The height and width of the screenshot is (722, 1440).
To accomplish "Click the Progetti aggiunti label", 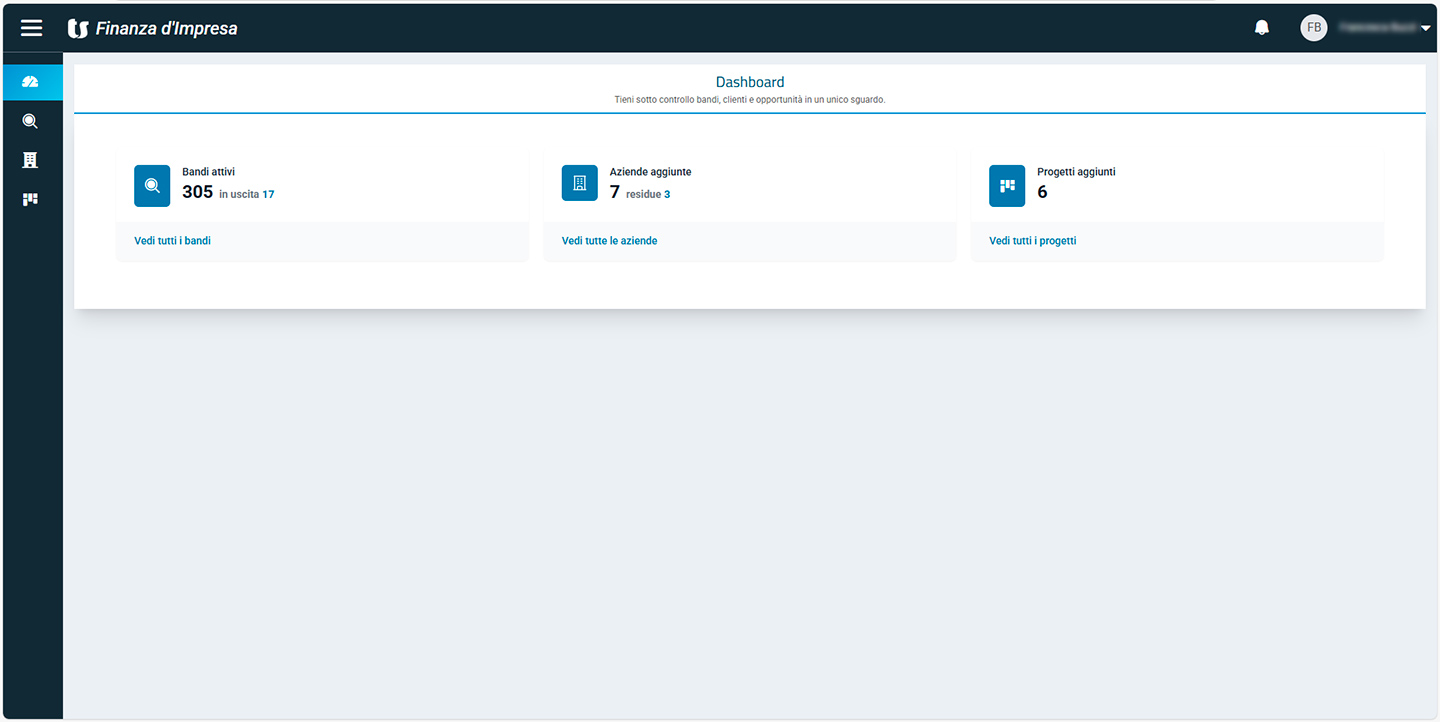I will (x=1076, y=172).
